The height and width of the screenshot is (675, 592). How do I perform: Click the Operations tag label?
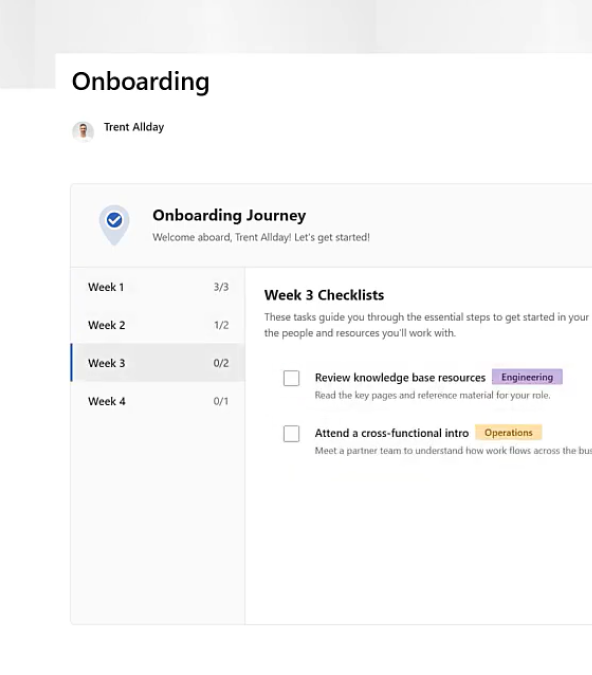pos(508,432)
